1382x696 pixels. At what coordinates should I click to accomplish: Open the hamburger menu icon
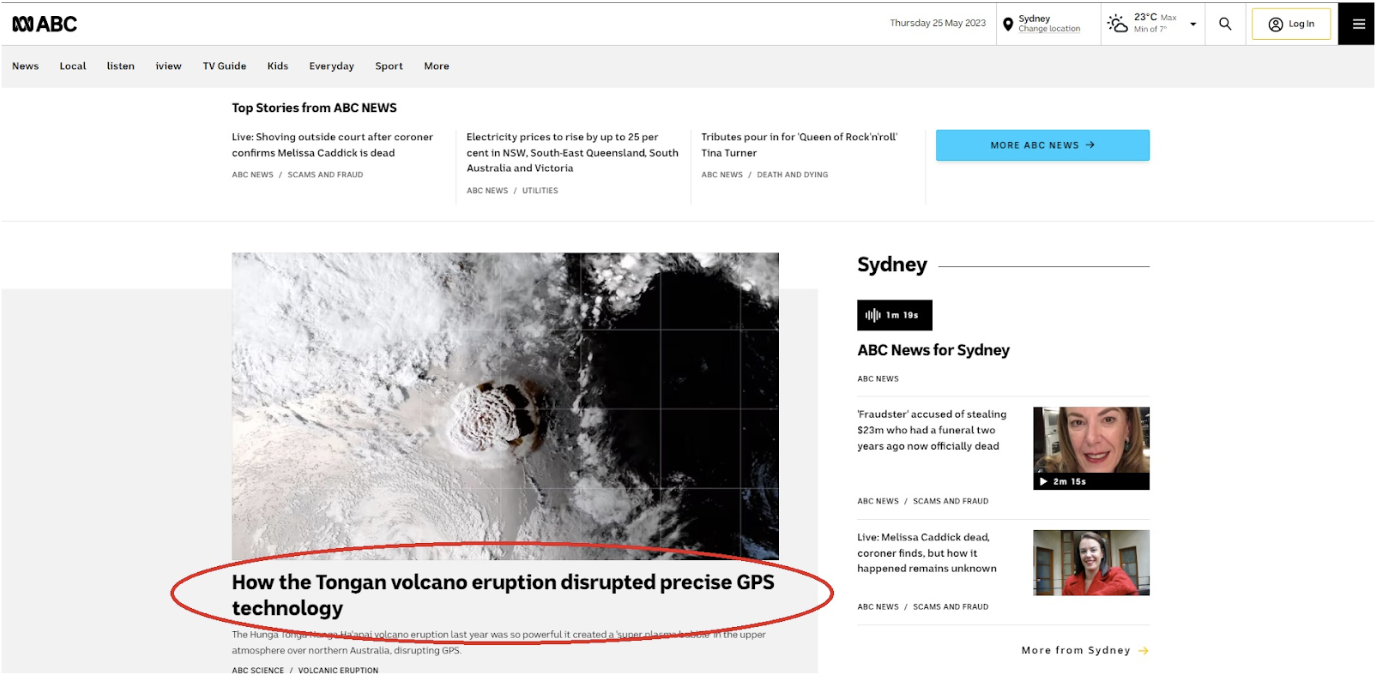pos(1358,24)
